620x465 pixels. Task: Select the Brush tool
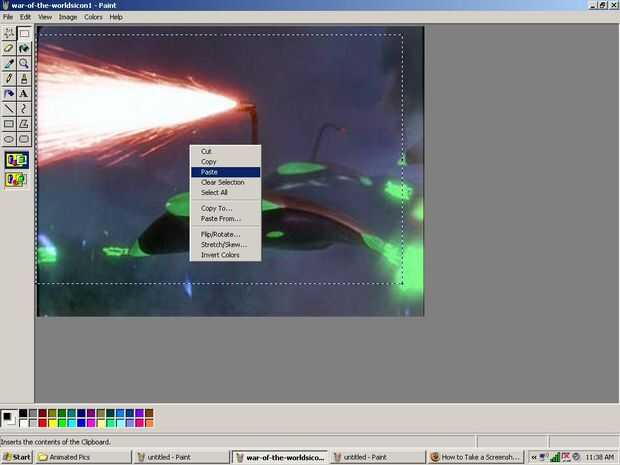[x=24, y=79]
